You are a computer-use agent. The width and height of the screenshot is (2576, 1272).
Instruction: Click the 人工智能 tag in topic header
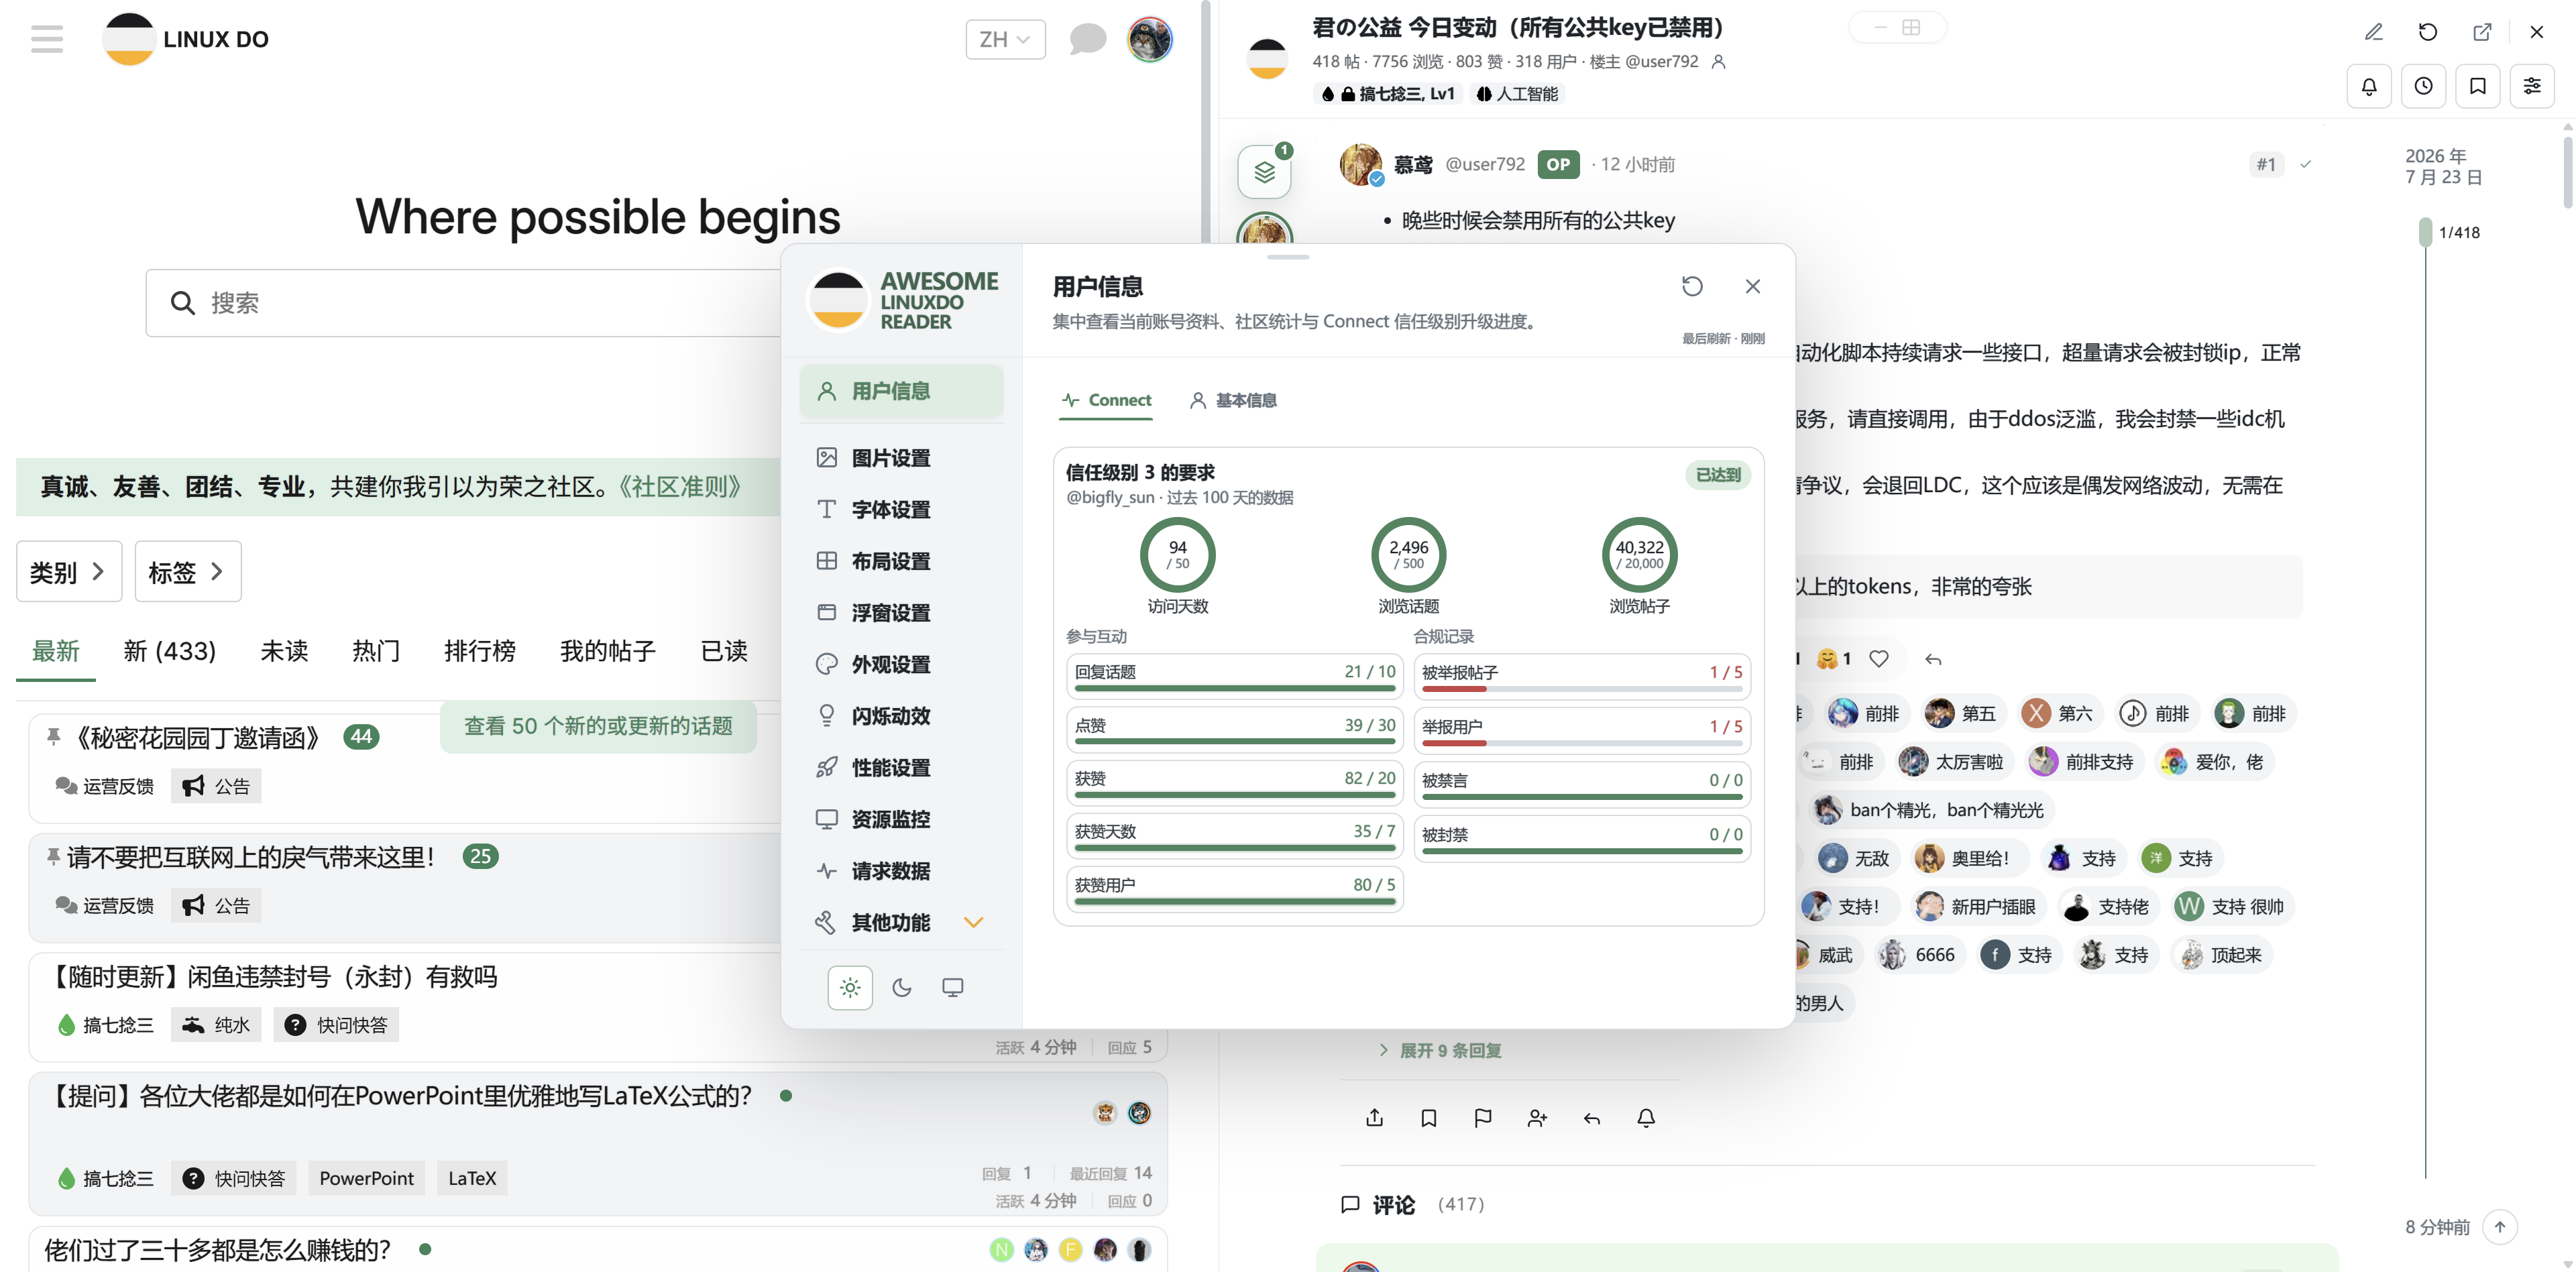[1518, 94]
